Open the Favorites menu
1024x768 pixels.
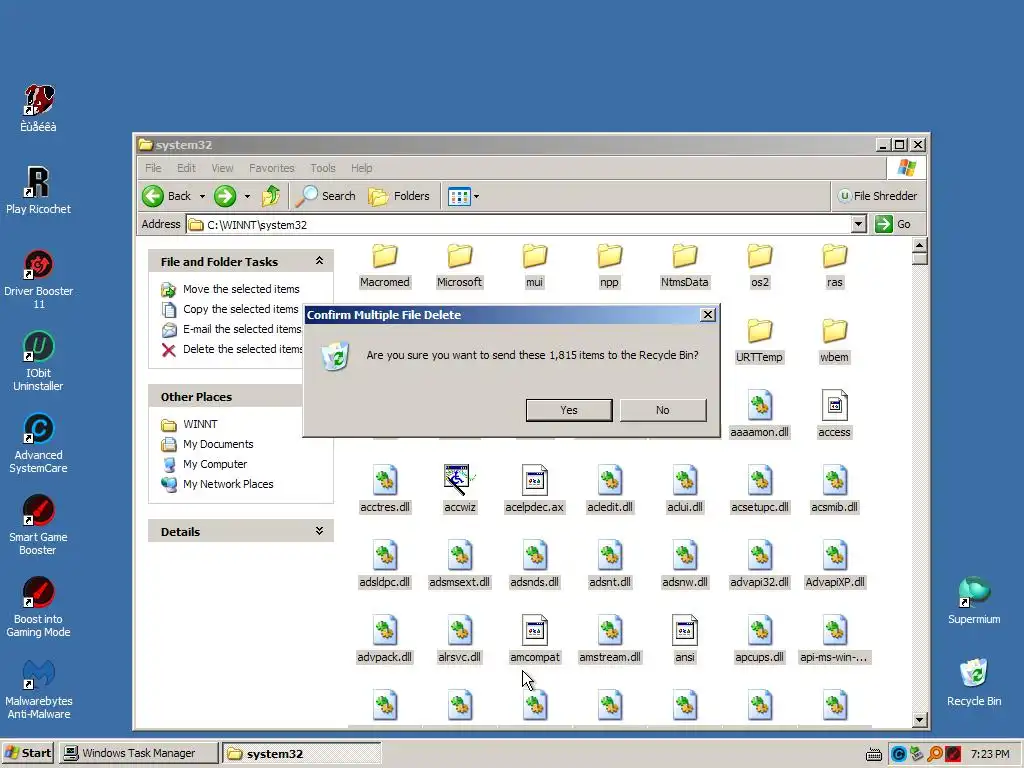pos(272,168)
